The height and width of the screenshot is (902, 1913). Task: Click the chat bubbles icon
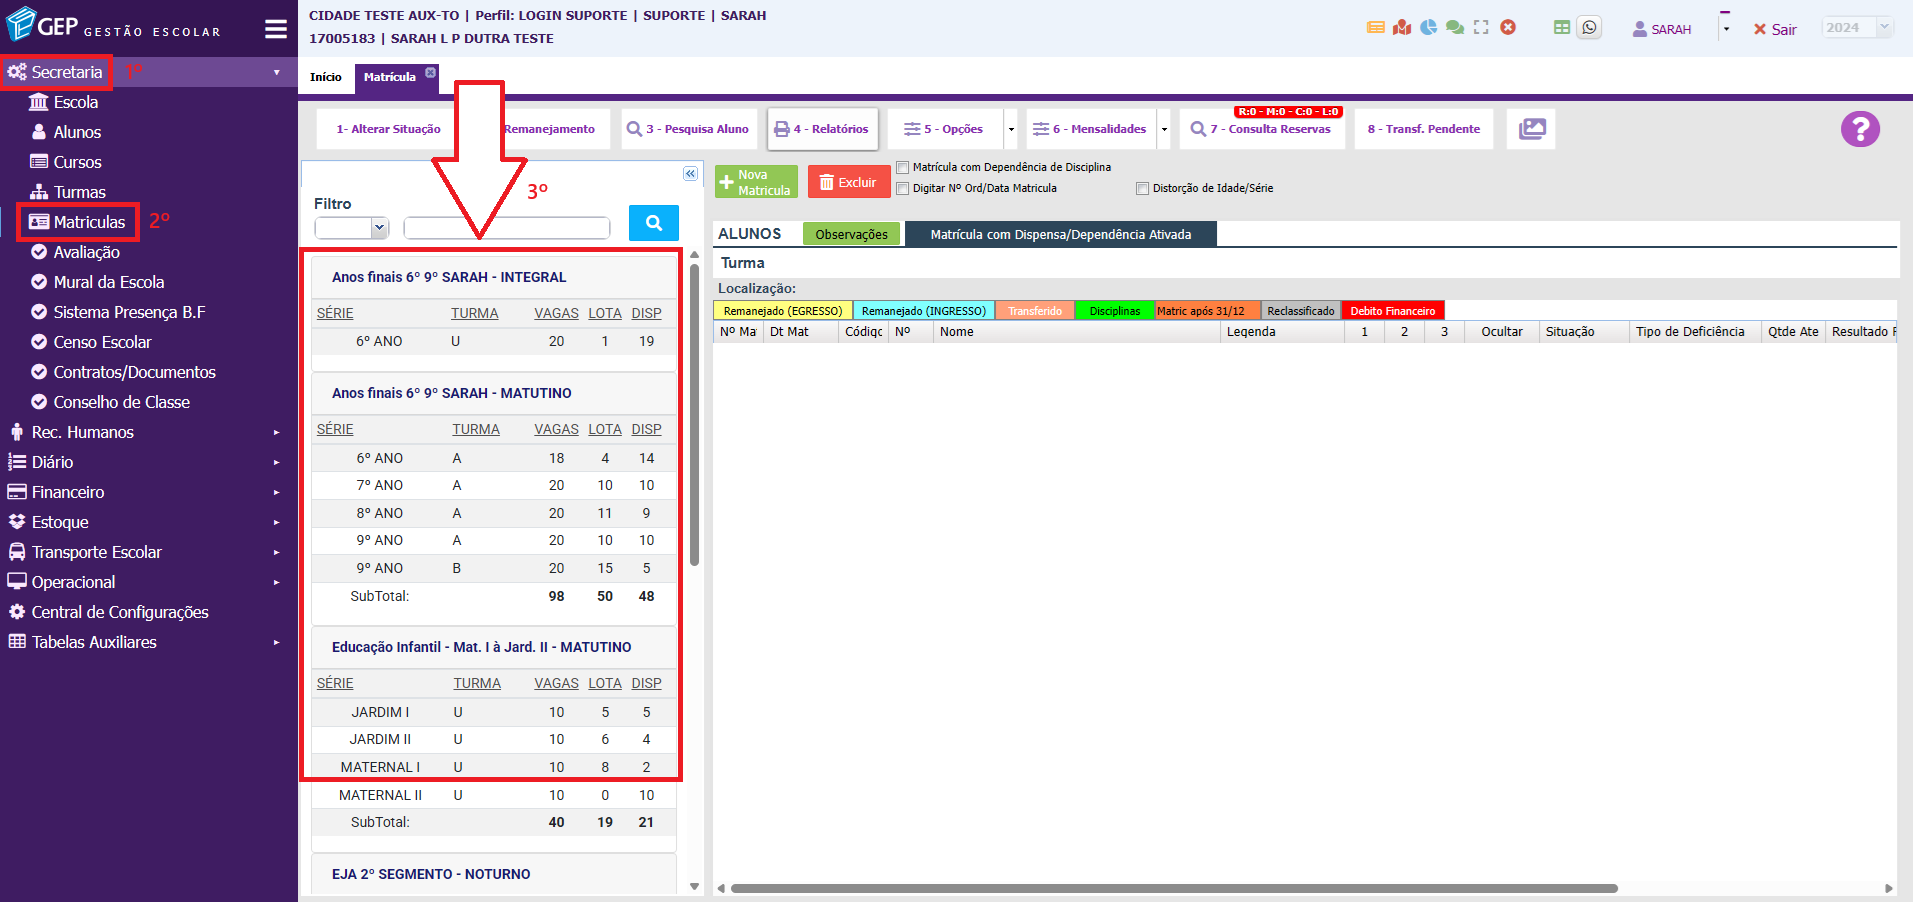tap(1455, 28)
